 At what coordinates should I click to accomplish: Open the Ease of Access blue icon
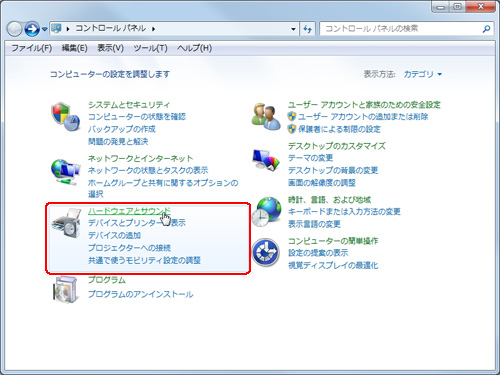[266, 252]
